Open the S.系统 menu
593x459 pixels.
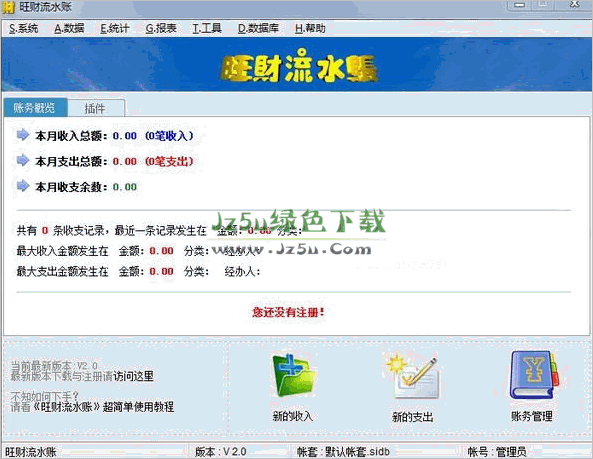click(x=23, y=28)
